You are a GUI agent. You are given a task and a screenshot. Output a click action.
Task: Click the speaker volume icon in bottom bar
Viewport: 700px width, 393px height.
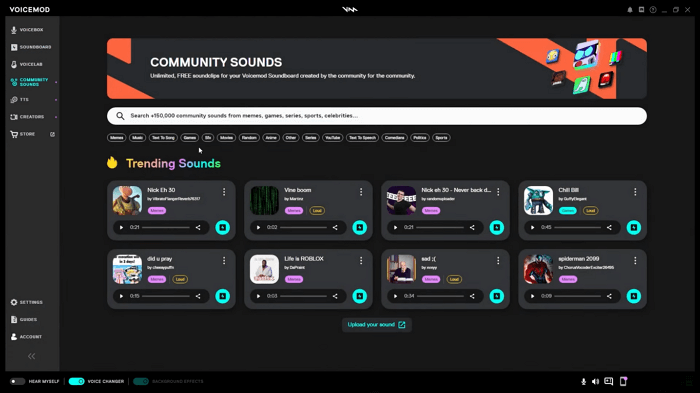click(x=595, y=381)
